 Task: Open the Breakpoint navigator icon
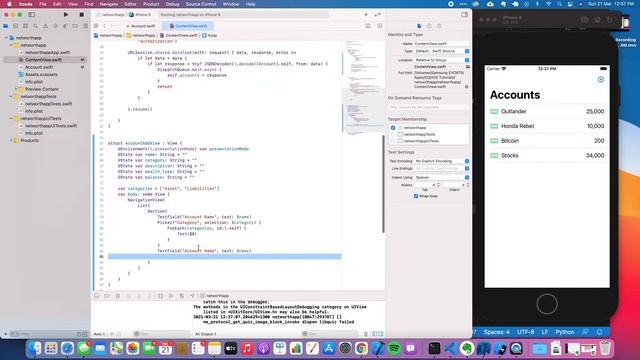click(75, 26)
